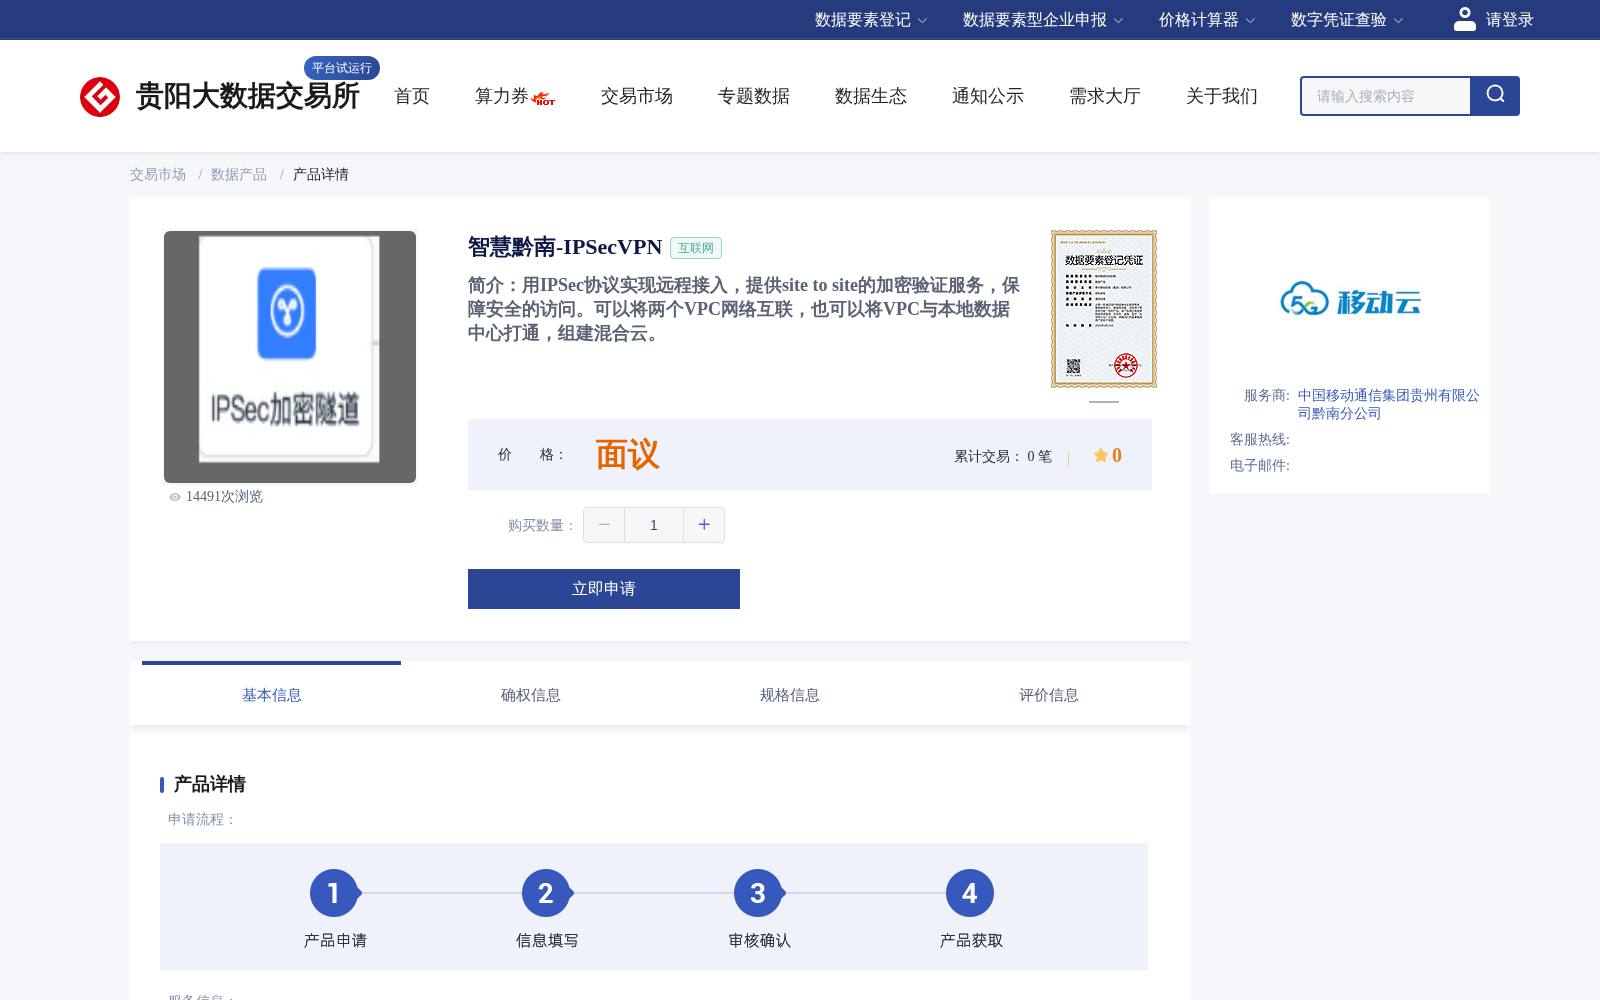Image resolution: width=1600 pixels, height=1000 pixels.
Task: Click the red site logo icon
Action: point(100,97)
